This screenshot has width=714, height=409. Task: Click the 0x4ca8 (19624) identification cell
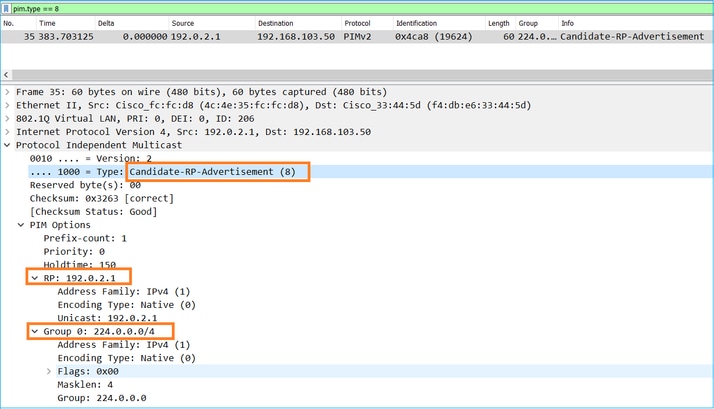[434, 36]
